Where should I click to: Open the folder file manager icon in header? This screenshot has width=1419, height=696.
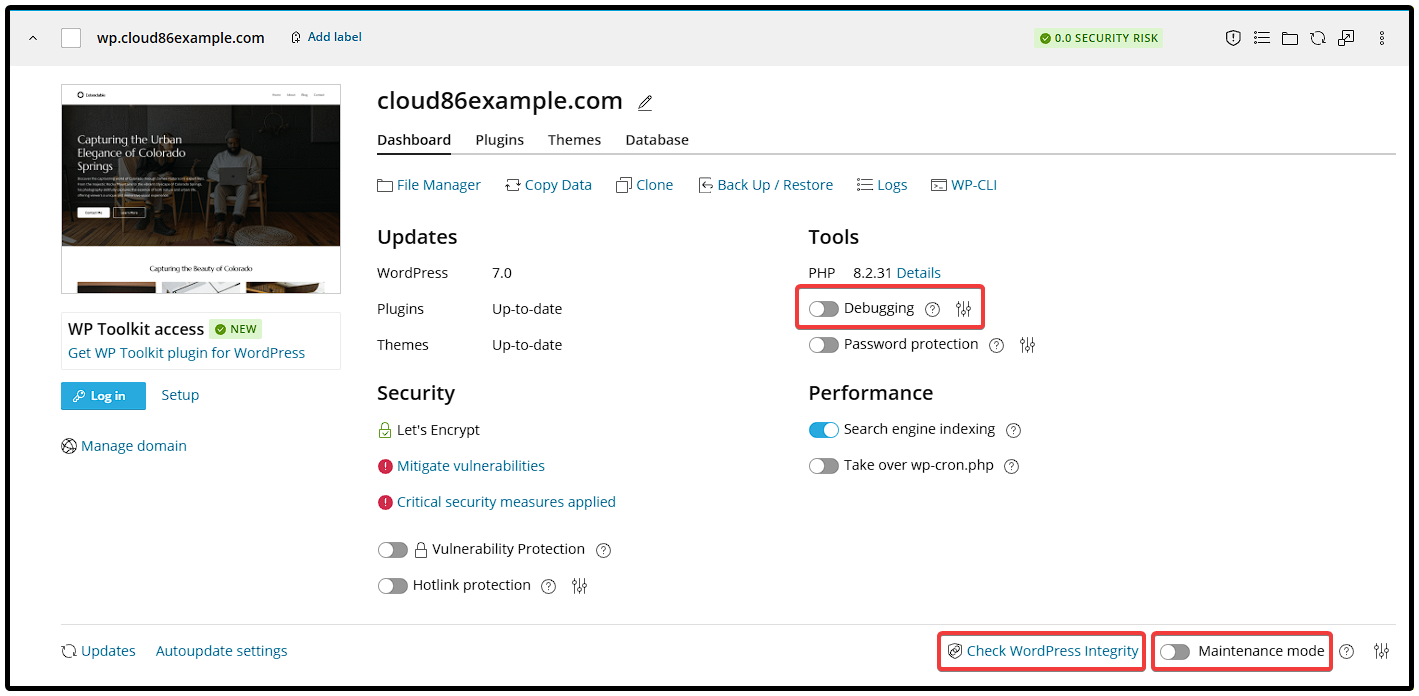click(x=1290, y=38)
